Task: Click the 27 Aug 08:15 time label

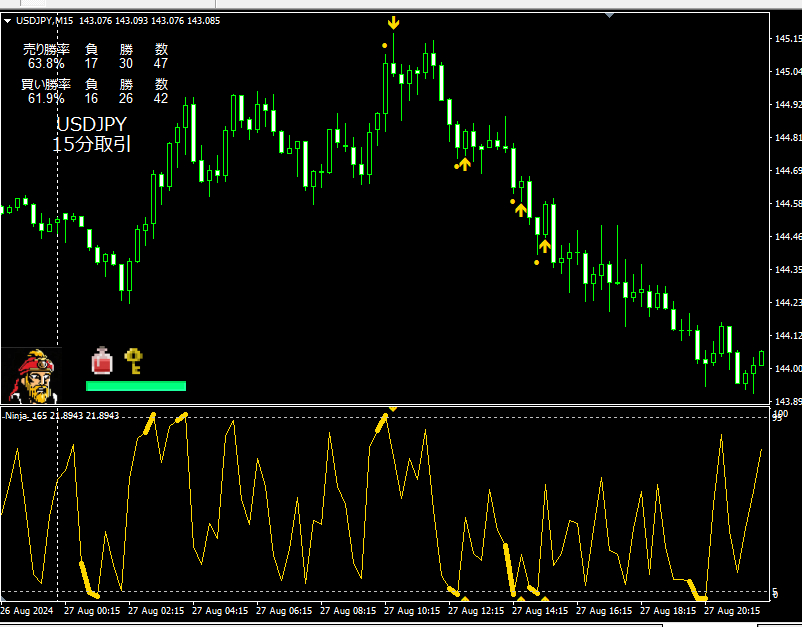Action: 348,611
